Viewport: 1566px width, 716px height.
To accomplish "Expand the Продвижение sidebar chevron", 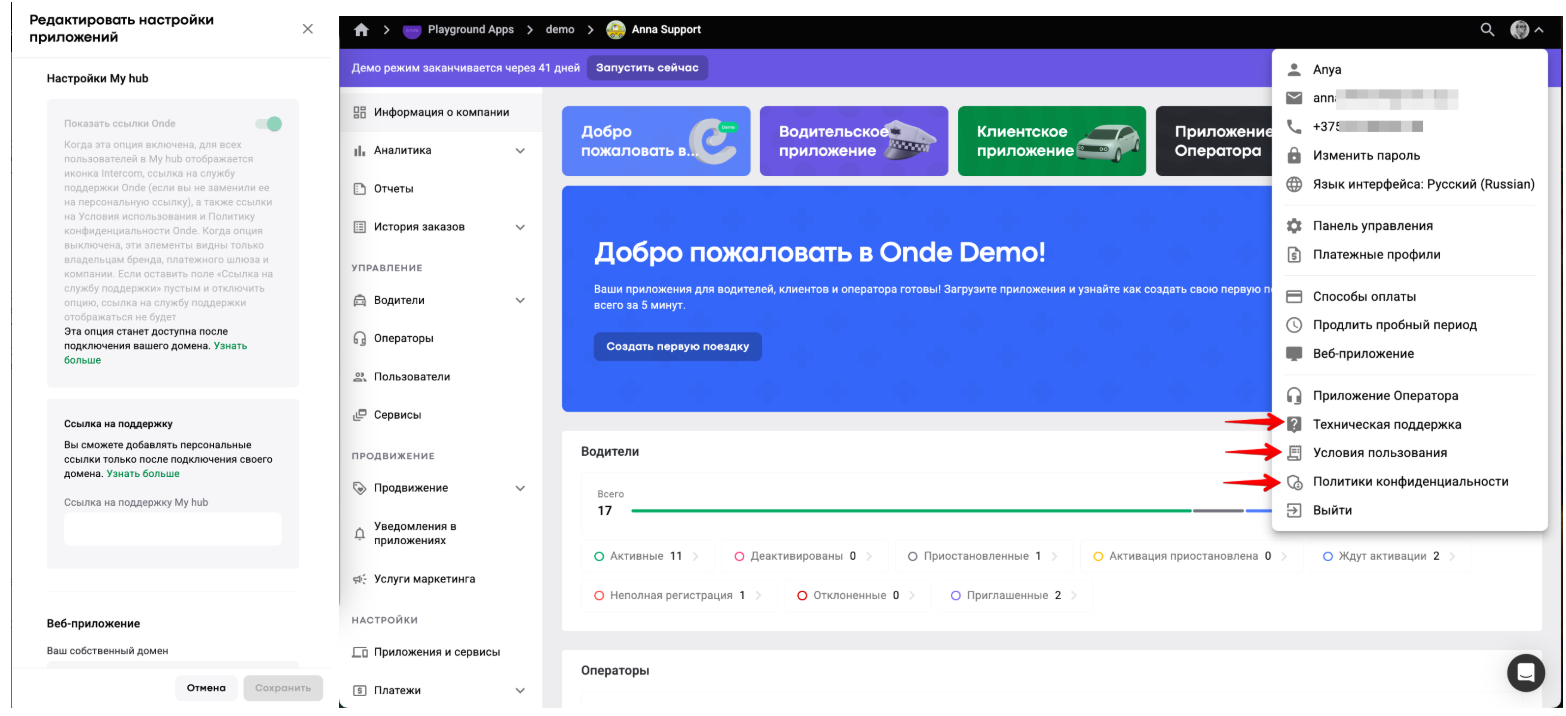I will click(x=520, y=488).
